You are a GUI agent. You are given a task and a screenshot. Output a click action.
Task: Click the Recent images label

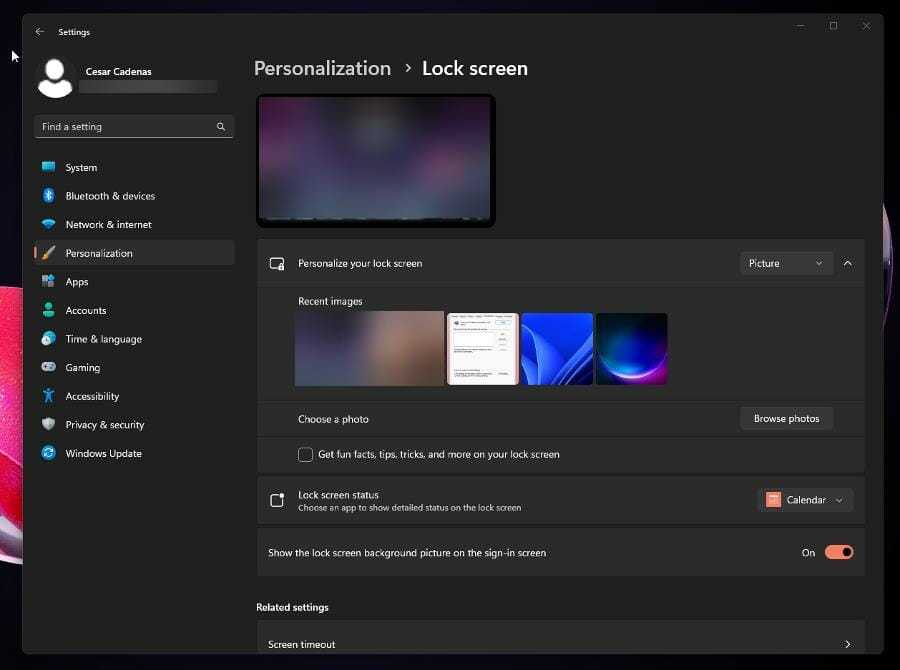point(330,301)
